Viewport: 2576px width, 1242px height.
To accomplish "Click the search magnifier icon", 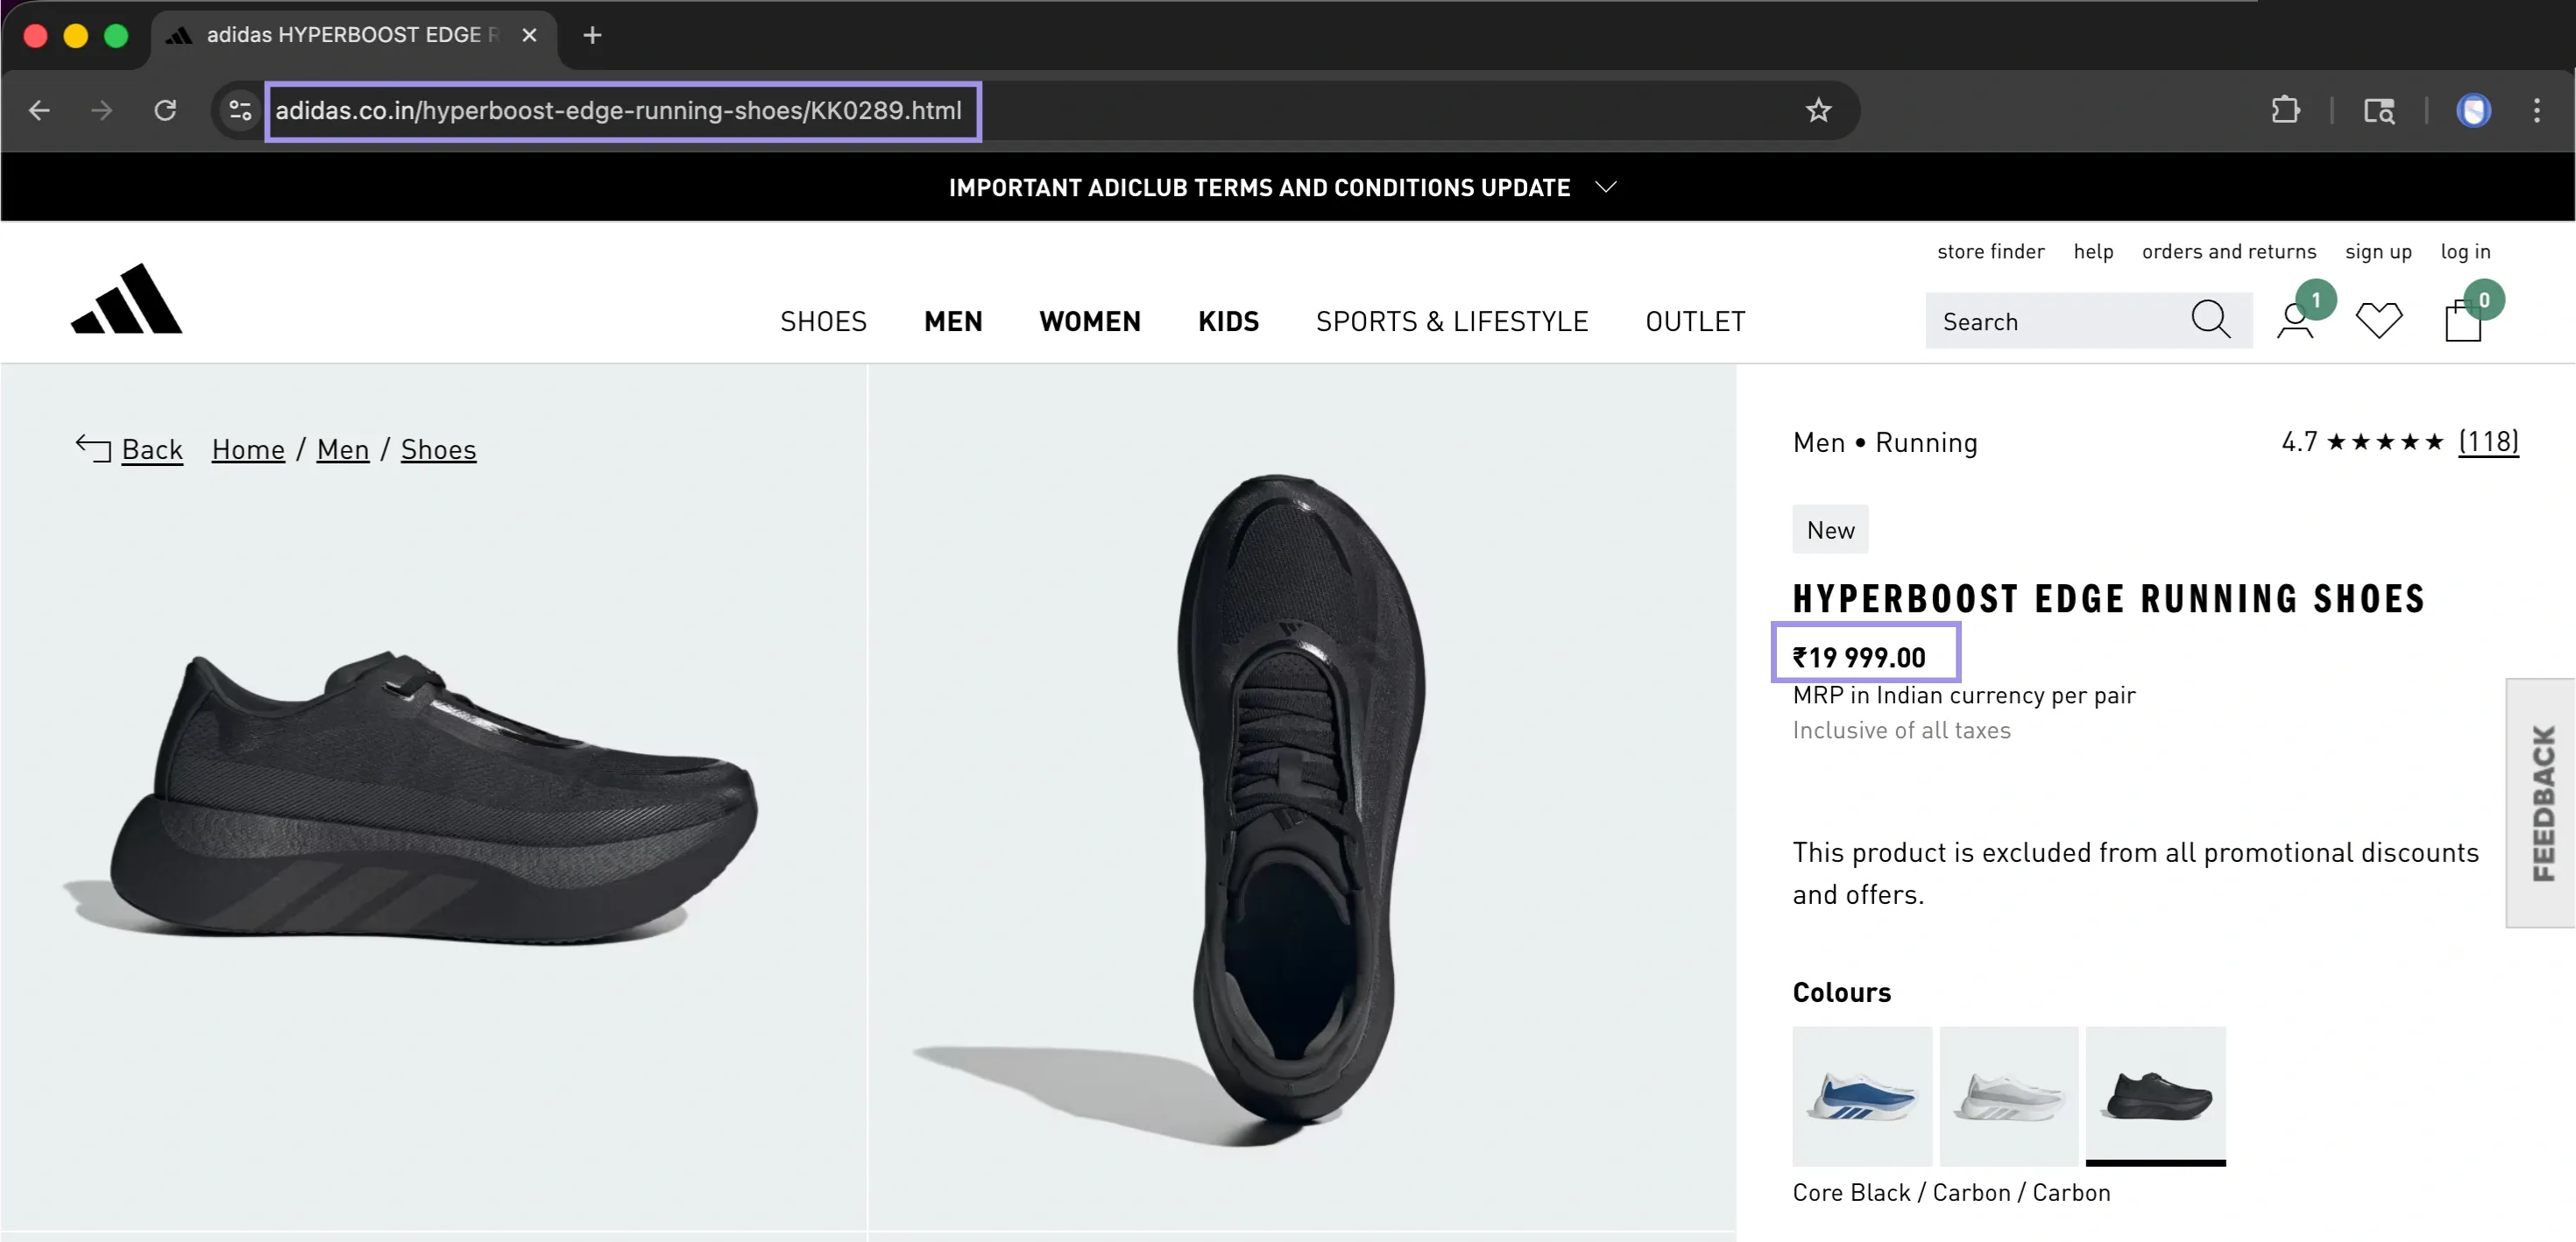I will click(2210, 320).
